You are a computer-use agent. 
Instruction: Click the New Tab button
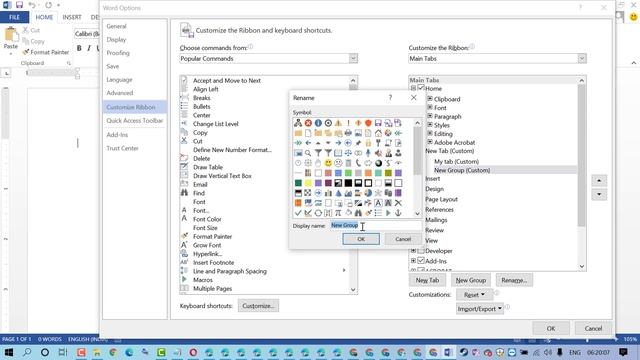tap(427, 280)
